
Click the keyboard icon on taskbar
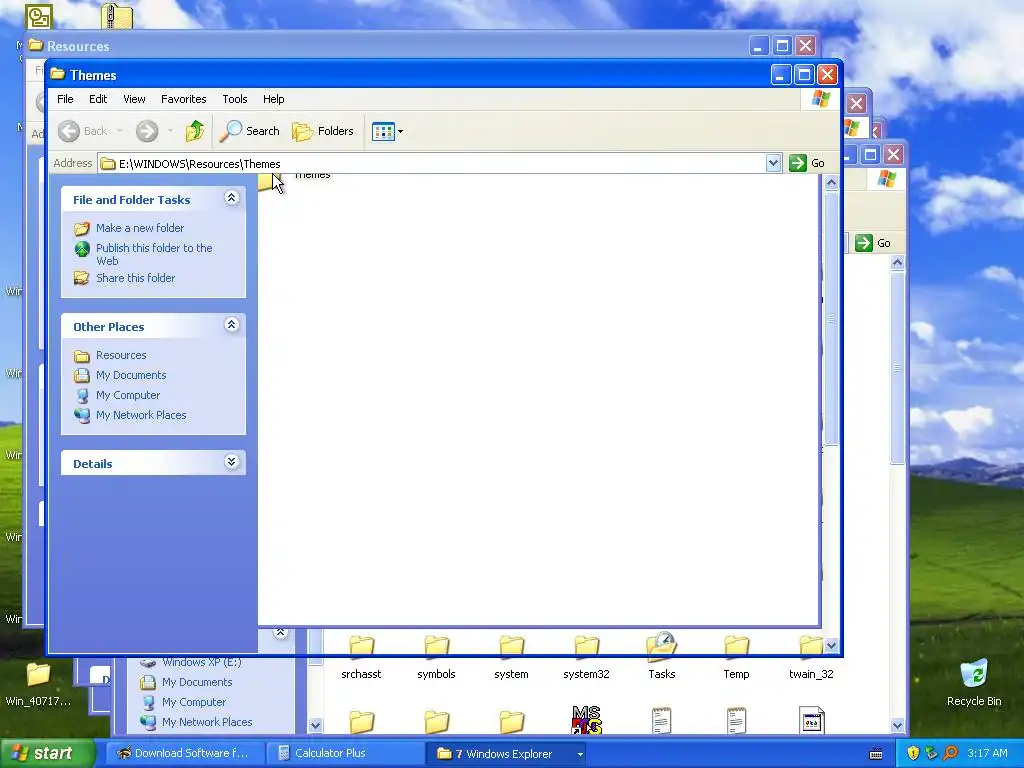[876, 754]
